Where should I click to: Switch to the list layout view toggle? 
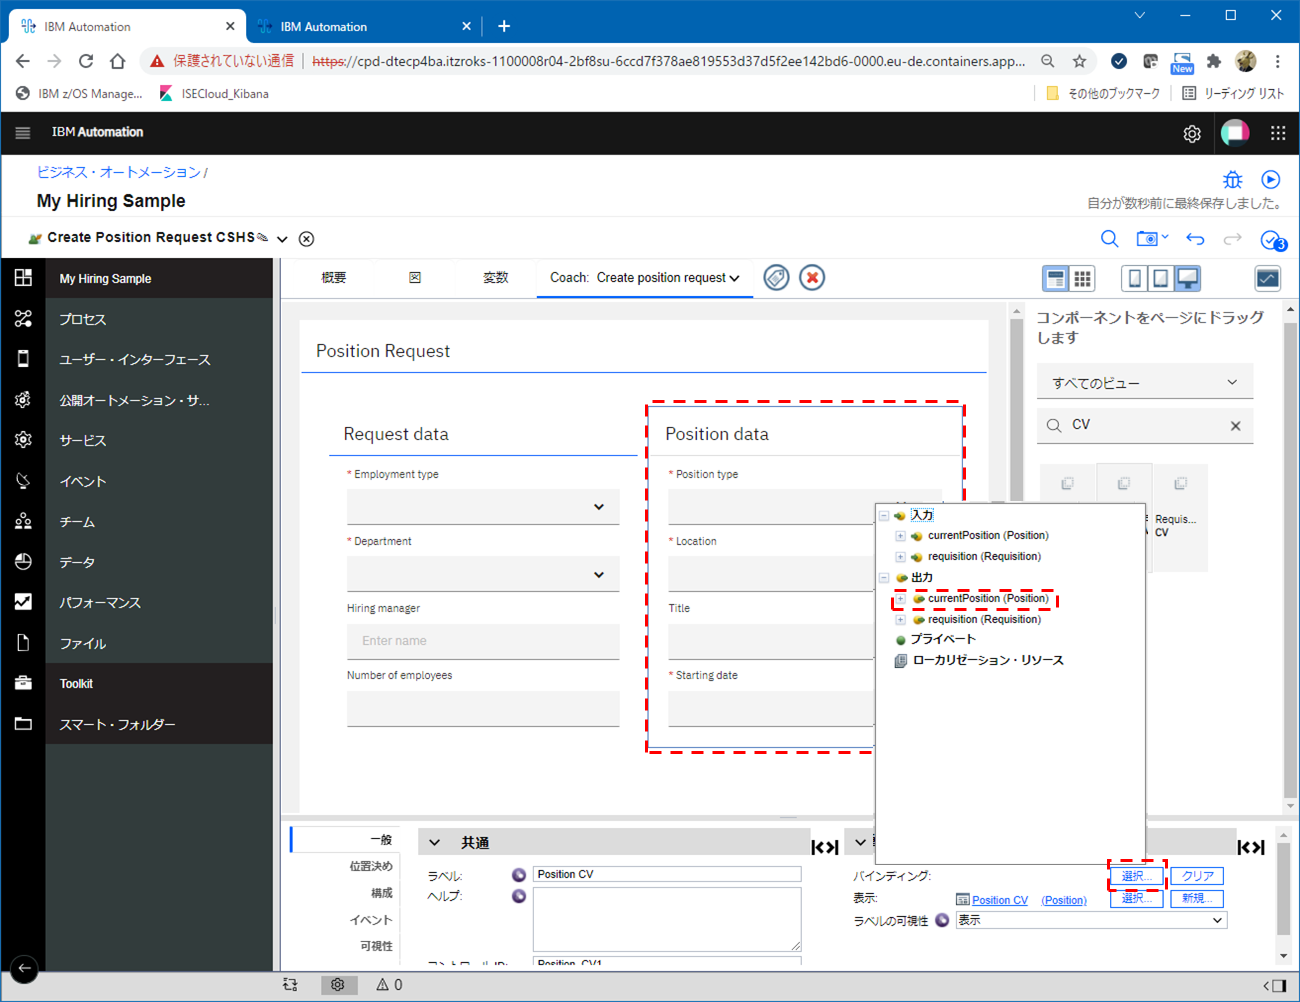click(x=1055, y=279)
